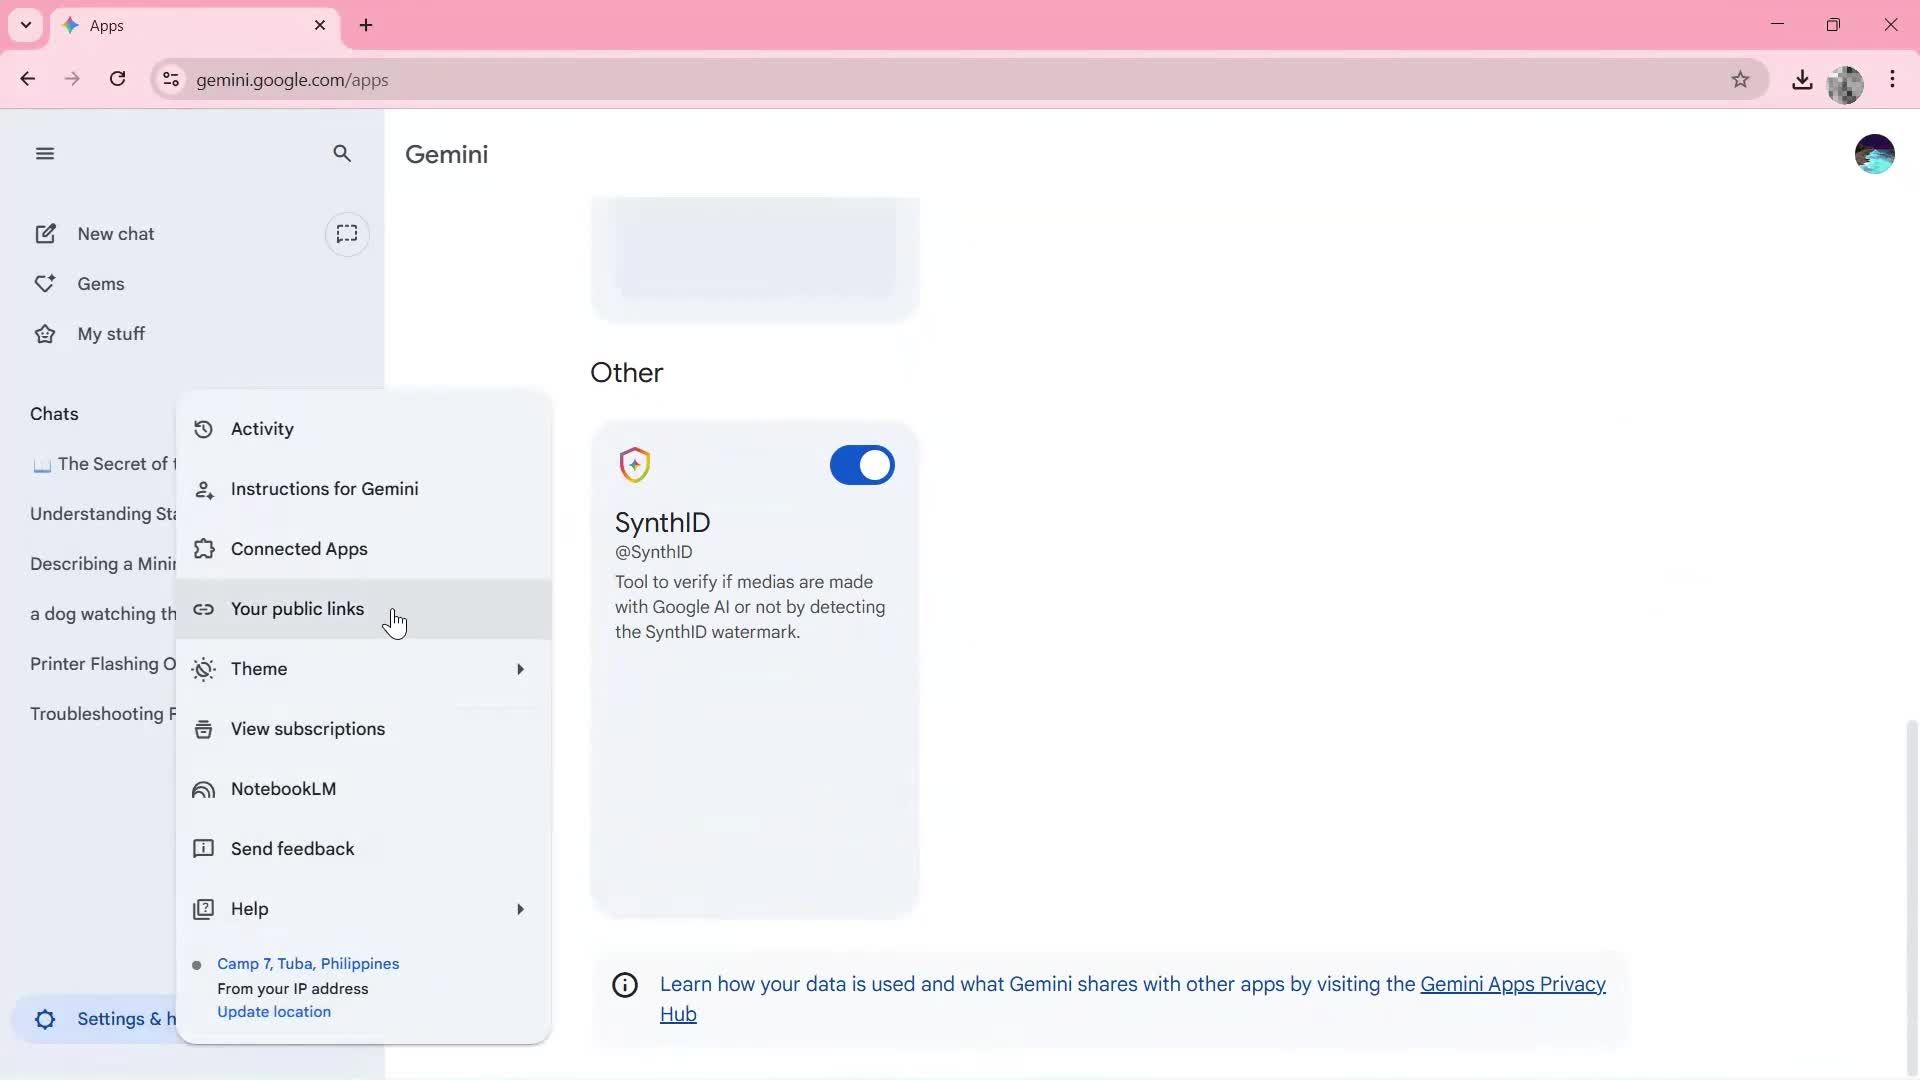Disable the SynthID app toggle
1920x1080 pixels.
862,465
